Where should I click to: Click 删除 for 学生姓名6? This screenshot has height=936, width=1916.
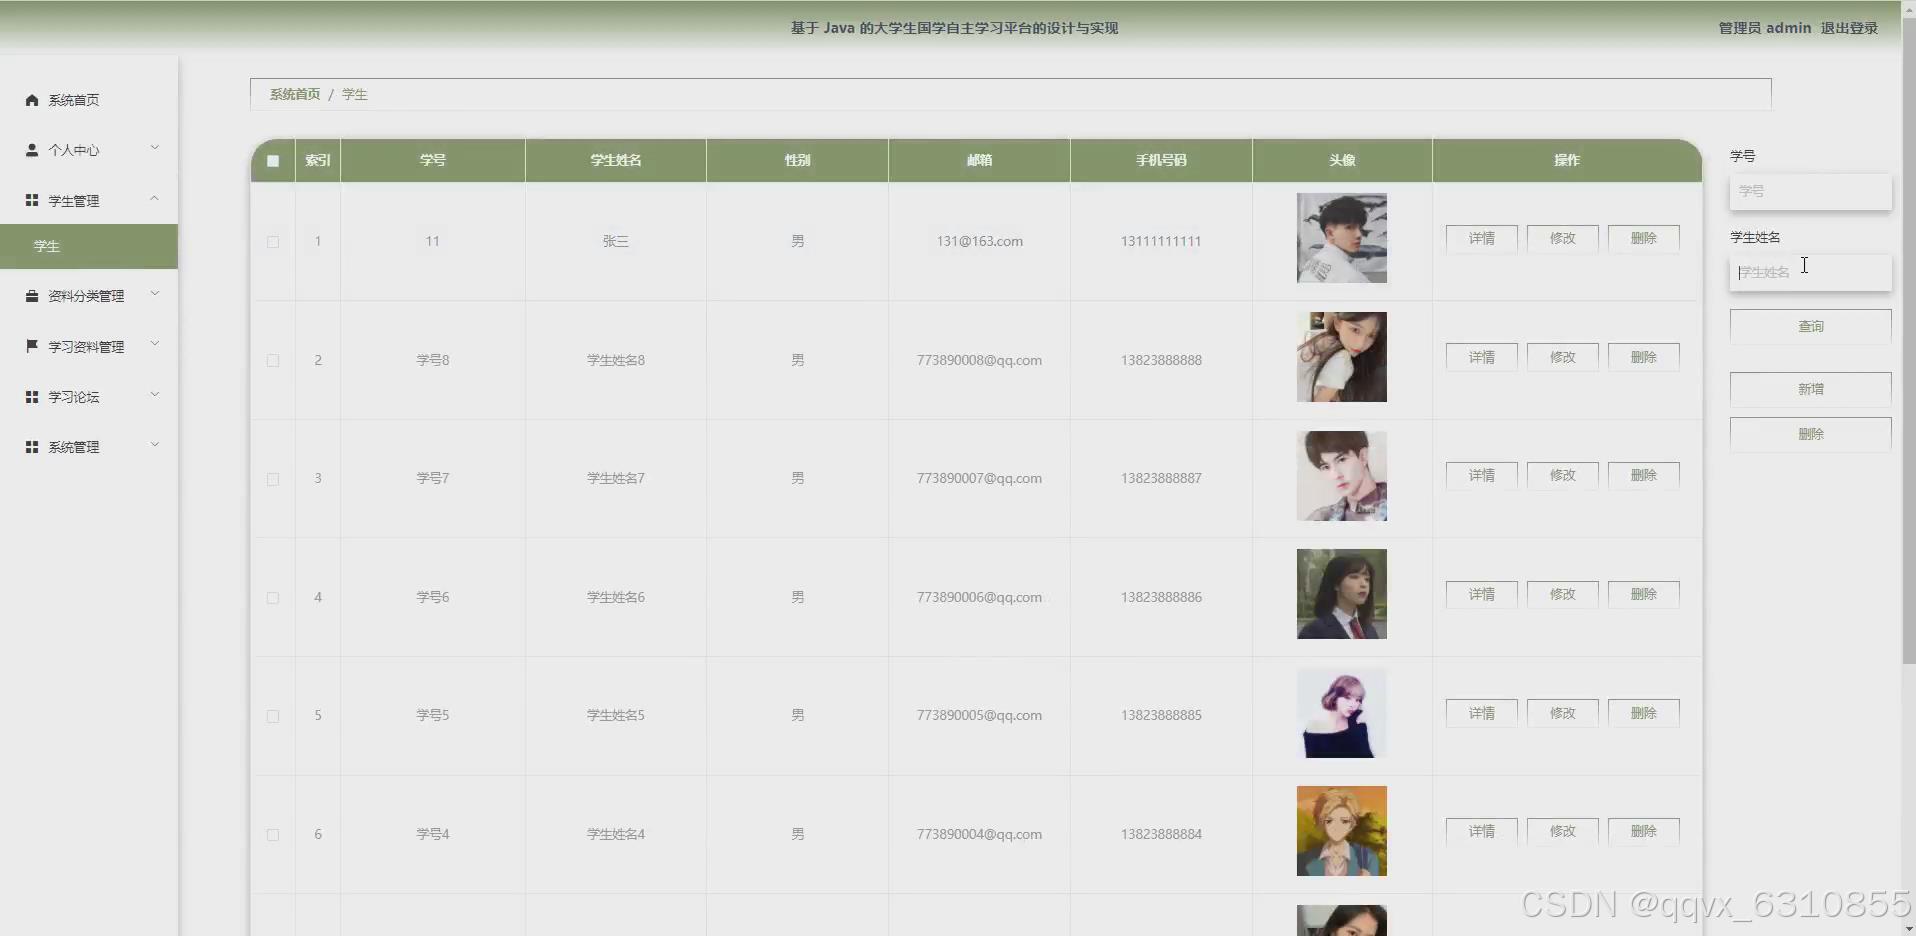1643,594
